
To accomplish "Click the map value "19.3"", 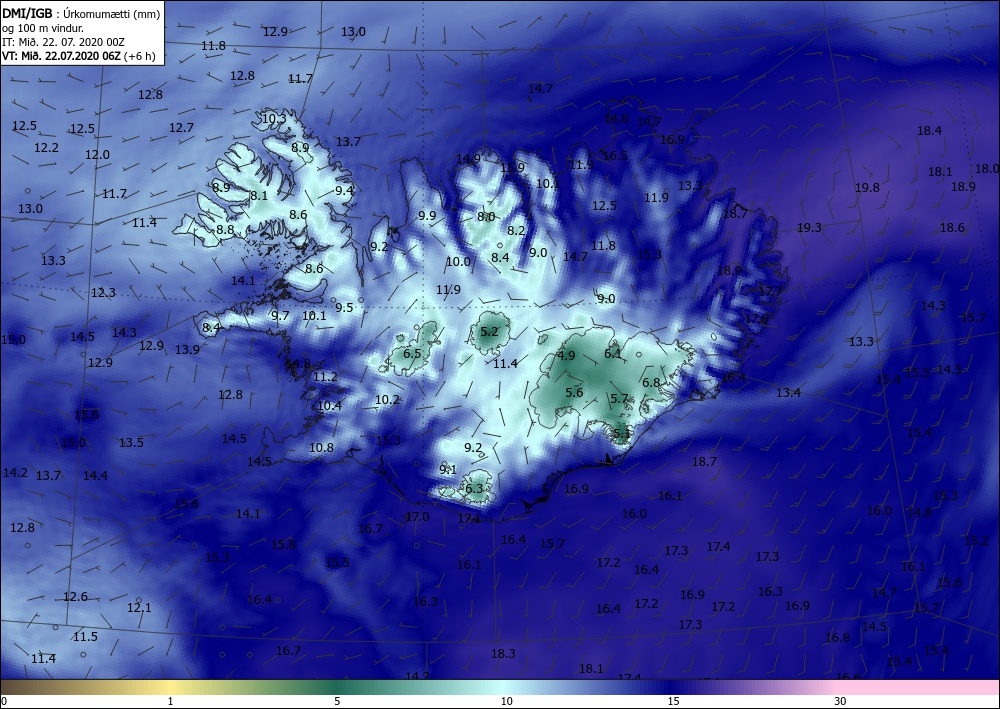I will click(809, 228).
